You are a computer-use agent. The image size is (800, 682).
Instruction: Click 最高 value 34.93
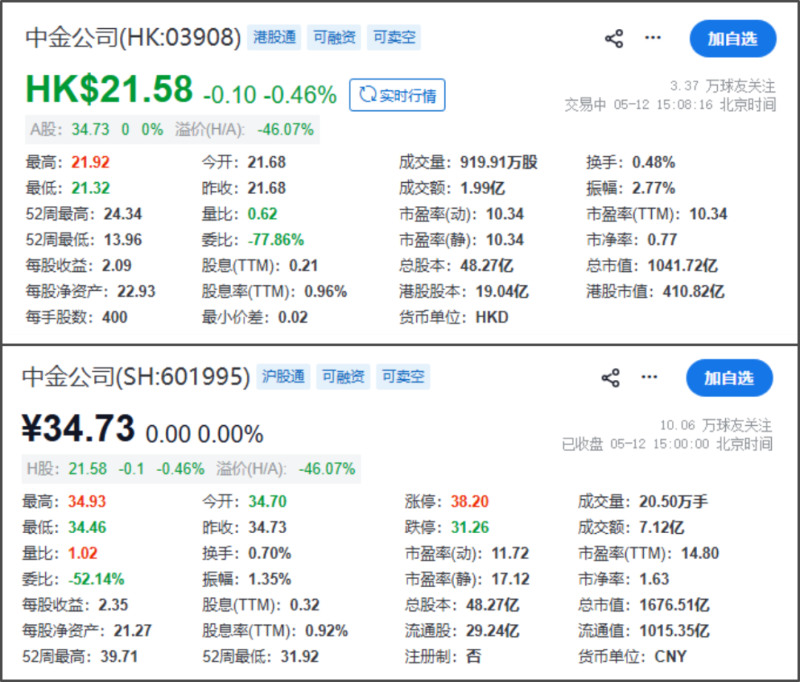tap(87, 501)
